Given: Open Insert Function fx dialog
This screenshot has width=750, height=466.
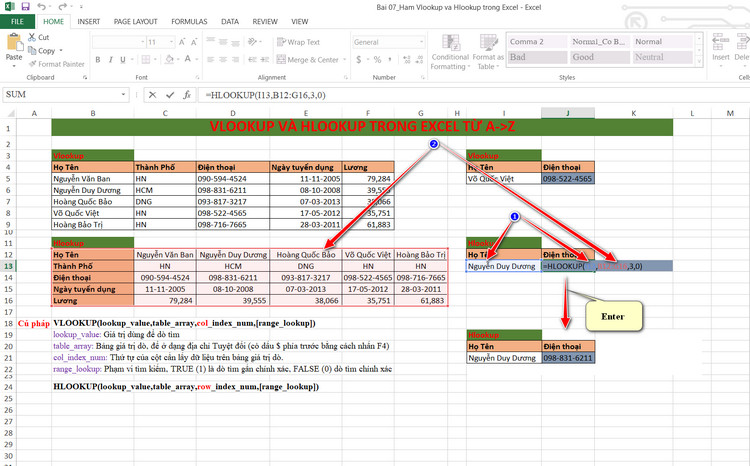Looking at the screenshot, I should (187, 95).
